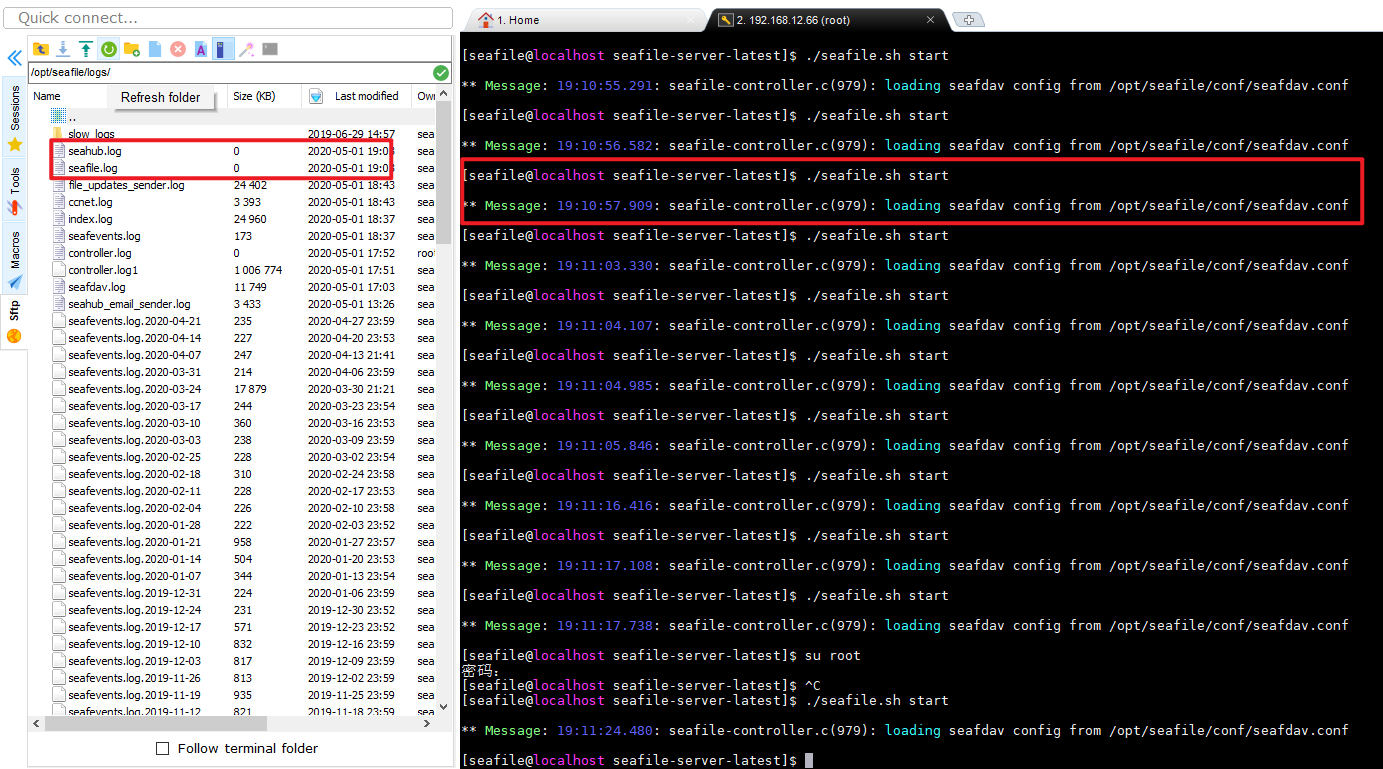Click the /opt/seafile/logs/ path field
Viewport: 1383px width, 769px height.
coord(229,73)
